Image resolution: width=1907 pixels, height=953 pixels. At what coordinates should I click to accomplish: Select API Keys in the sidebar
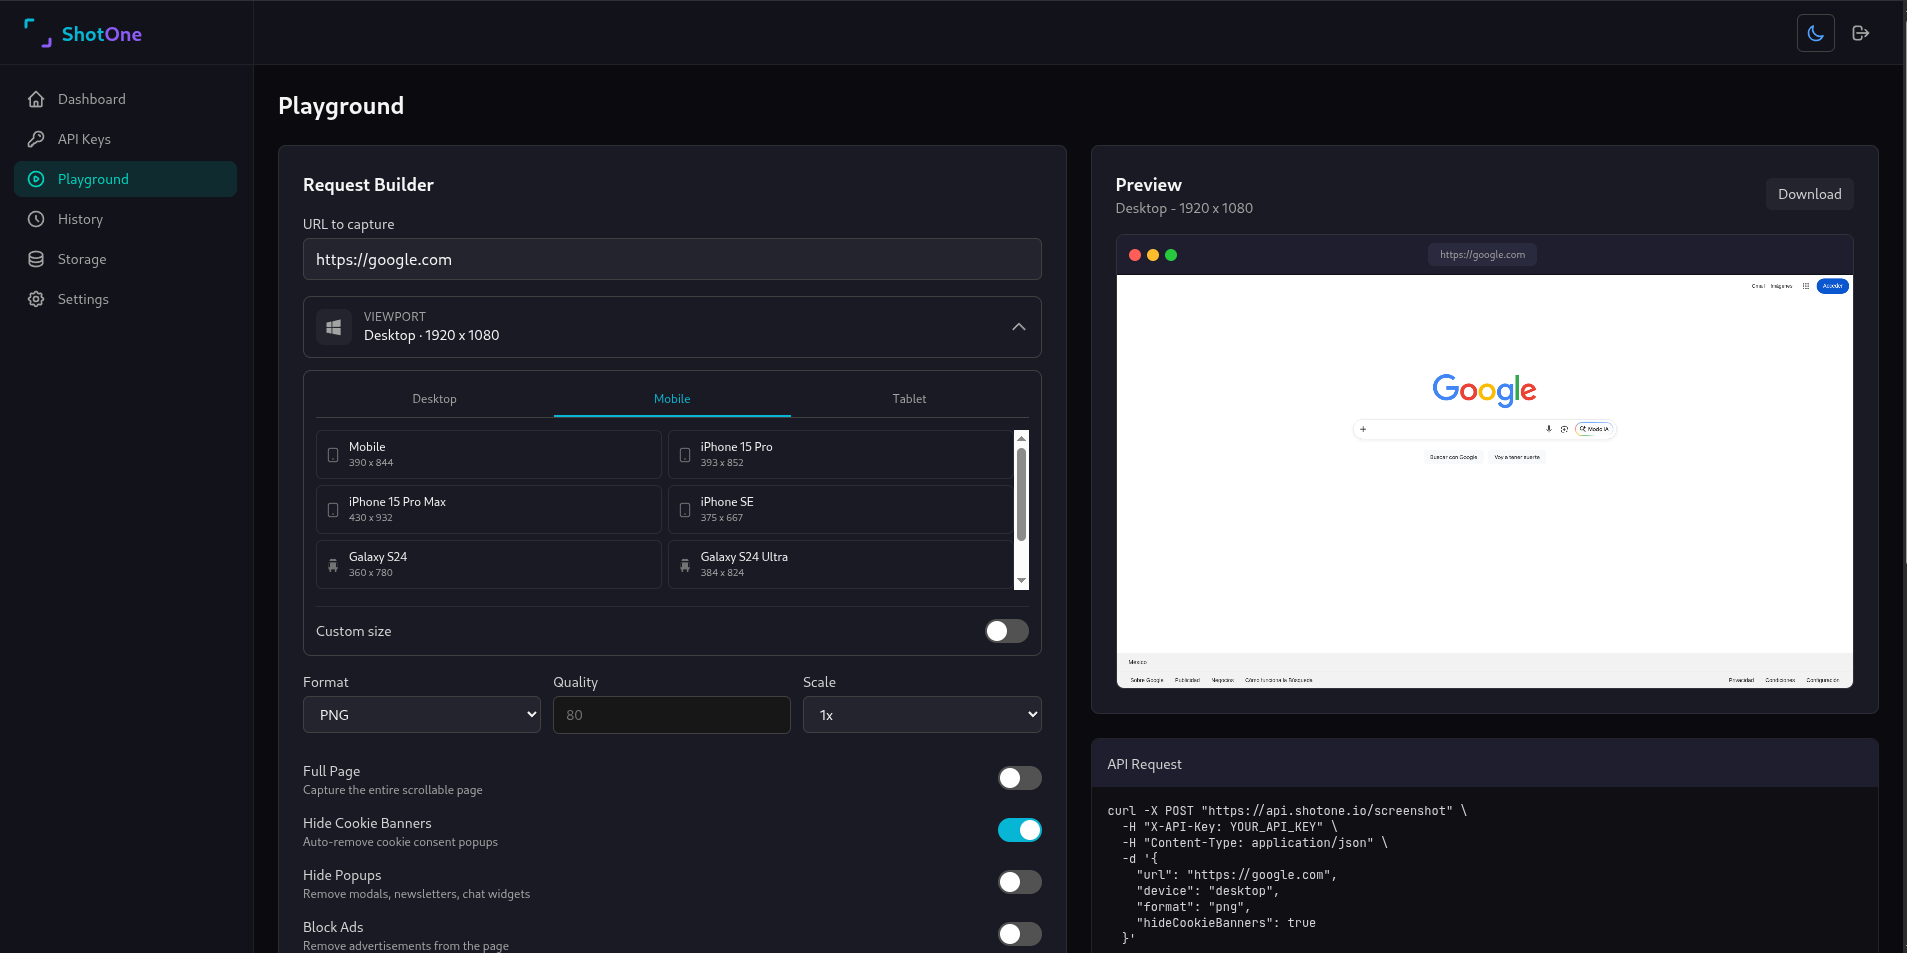point(84,139)
